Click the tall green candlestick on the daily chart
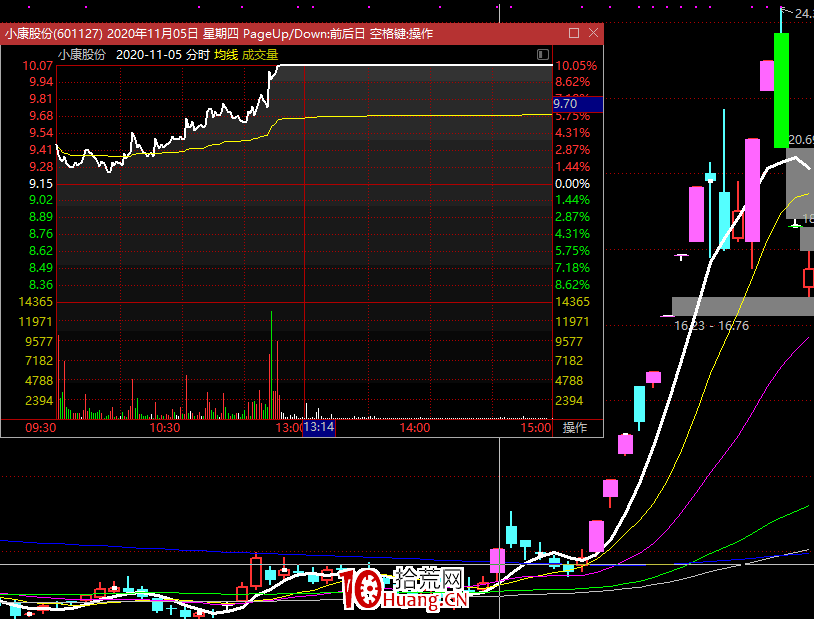This screenshot has width=814, height=619. click(780, 90)
